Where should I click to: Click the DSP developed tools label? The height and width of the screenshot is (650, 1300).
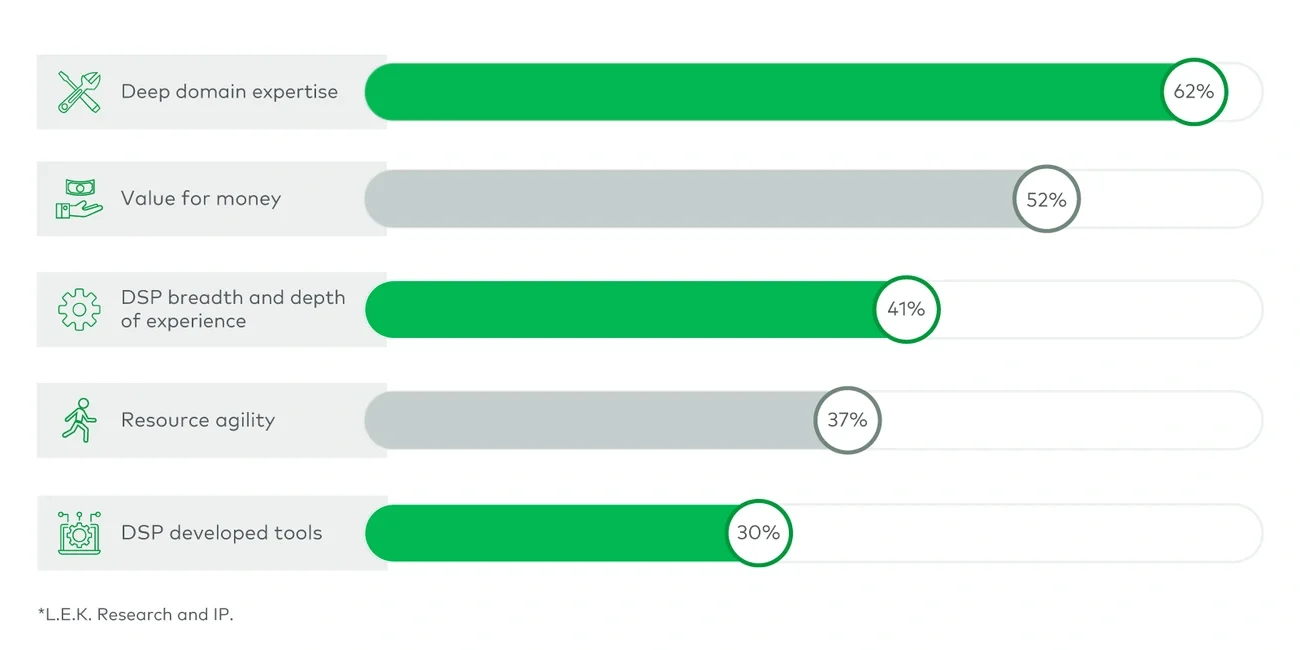click(222, 532)
